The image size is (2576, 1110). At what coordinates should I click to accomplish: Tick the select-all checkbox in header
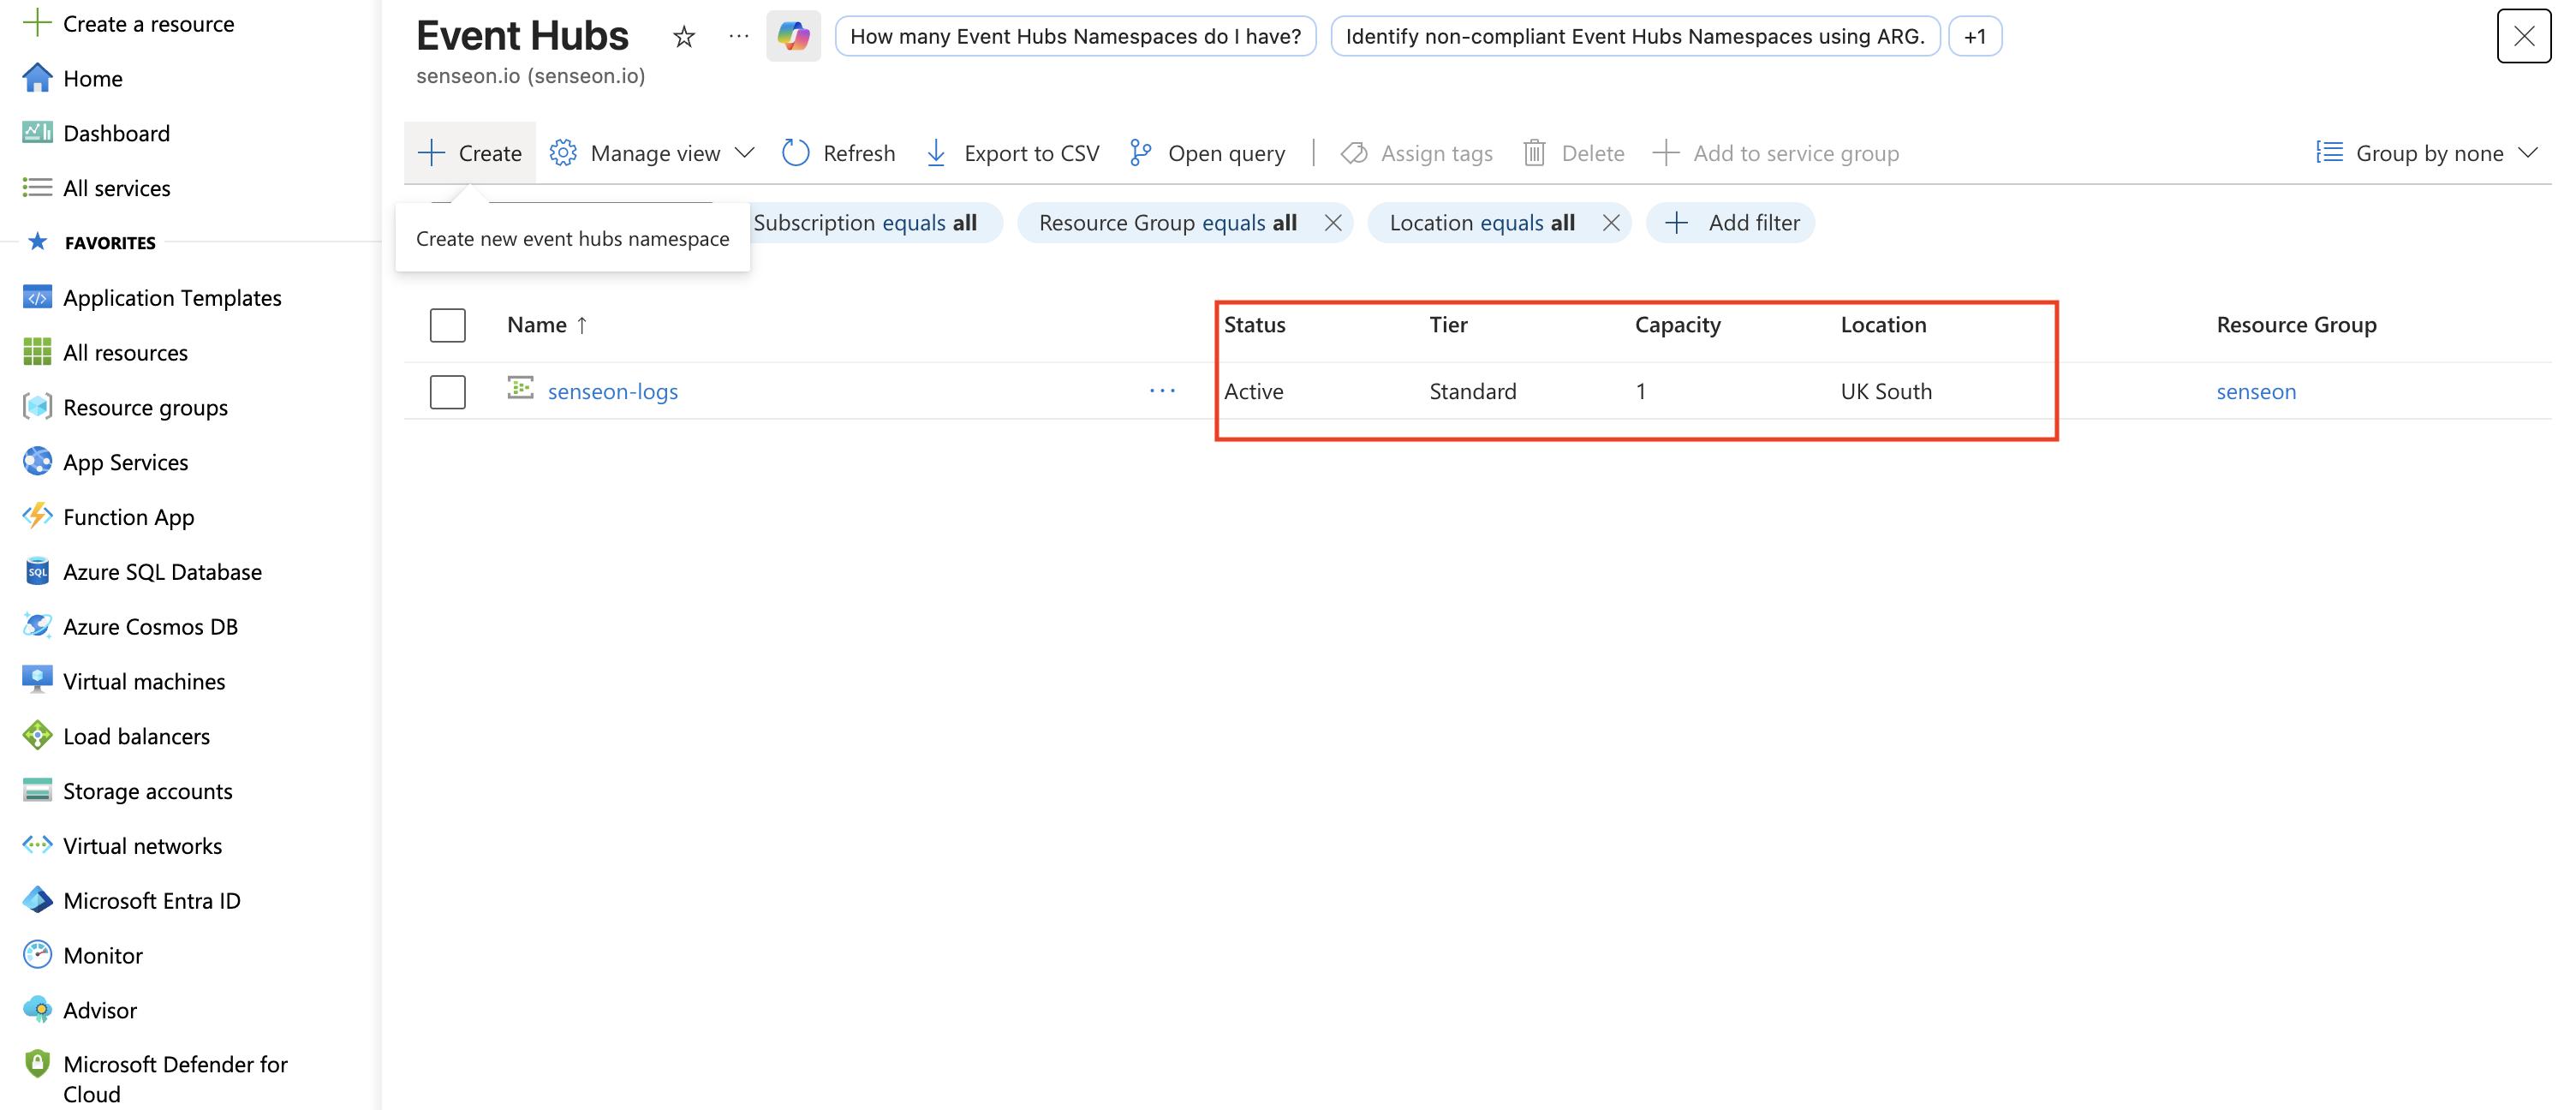click(x=448, y=325)
